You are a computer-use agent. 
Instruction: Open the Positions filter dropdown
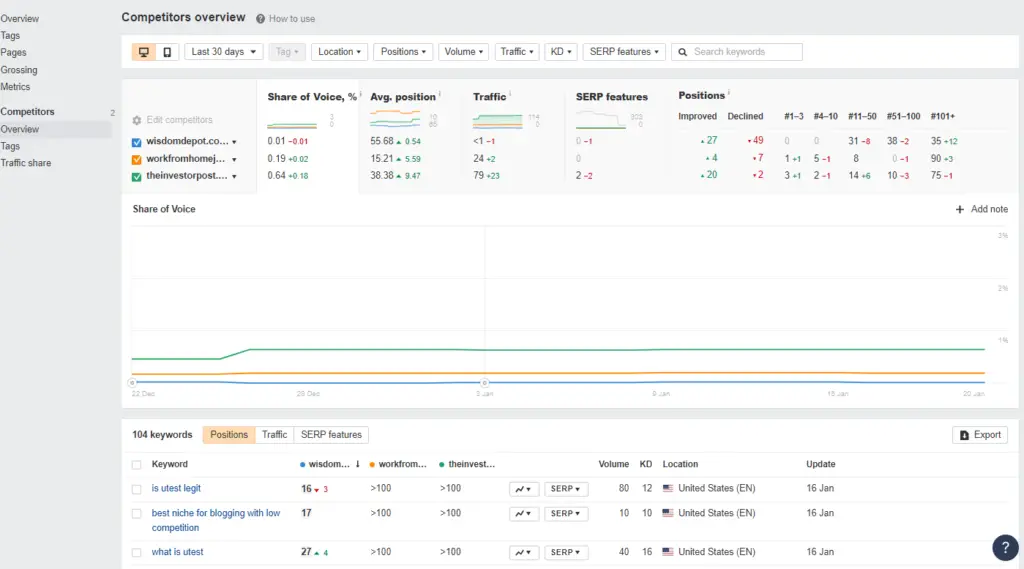click(403, 52)
